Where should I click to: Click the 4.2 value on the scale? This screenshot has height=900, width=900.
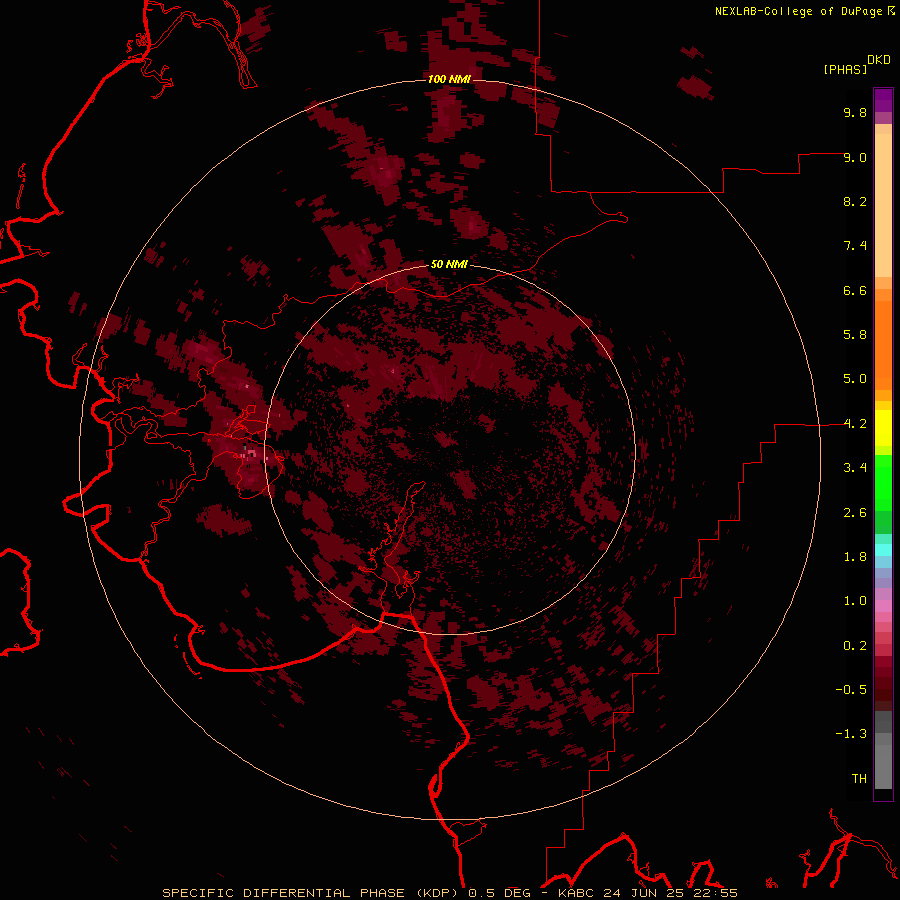(855, 424)
